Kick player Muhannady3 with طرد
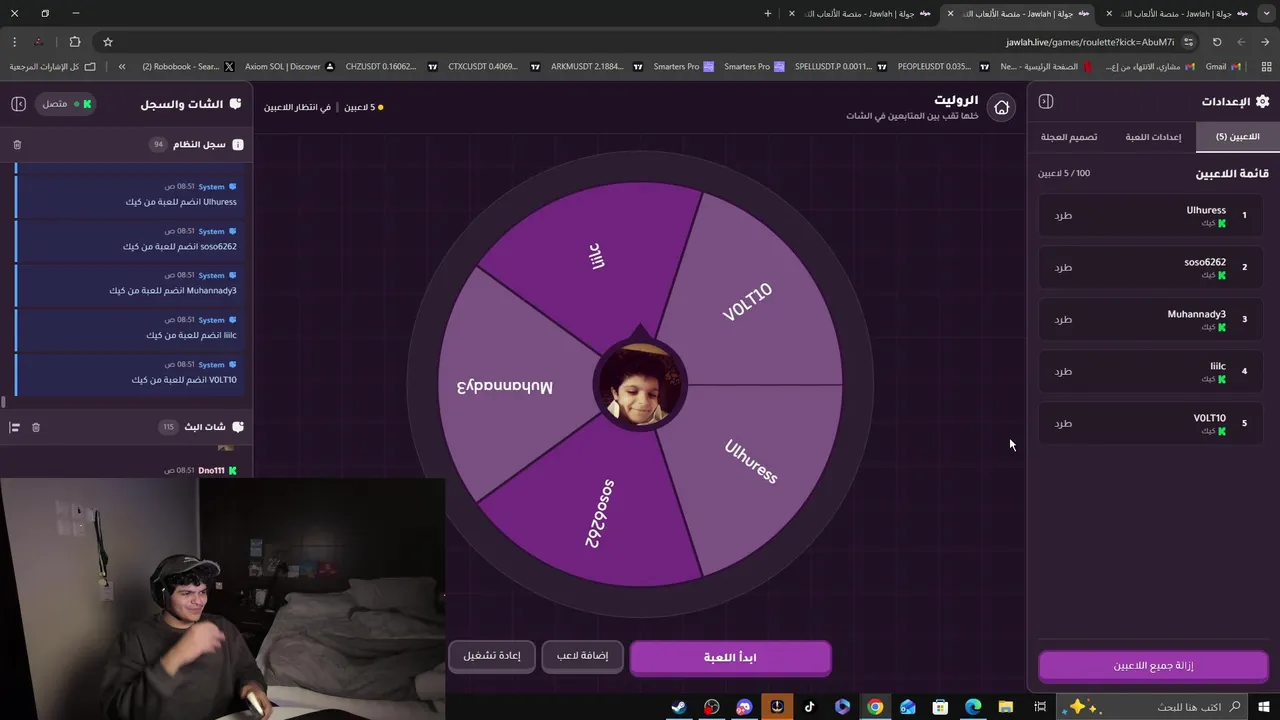The height and width of the screenshot is (720, 1280). (x=1063, y=319)
